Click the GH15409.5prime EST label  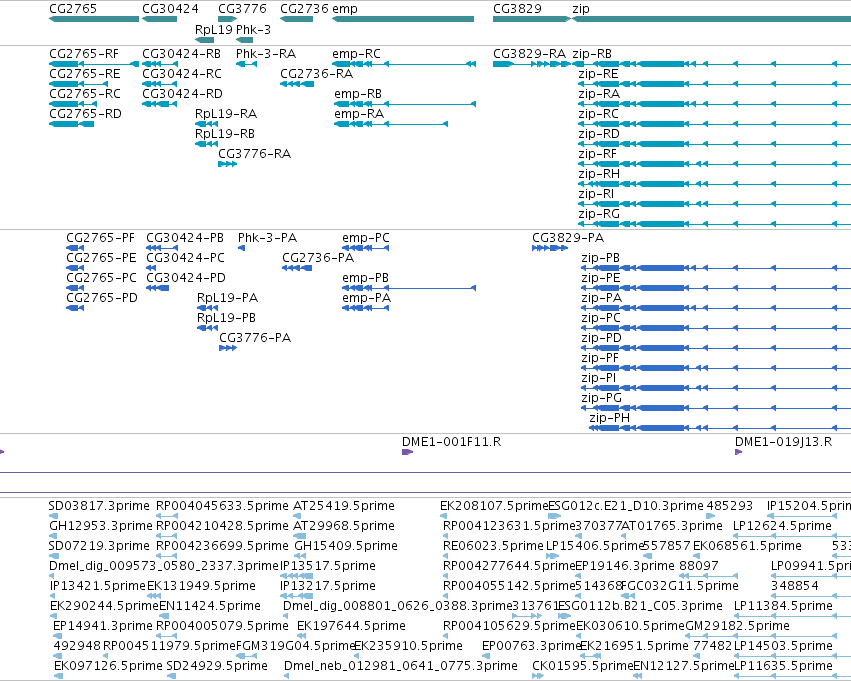(x=346, y=546)
